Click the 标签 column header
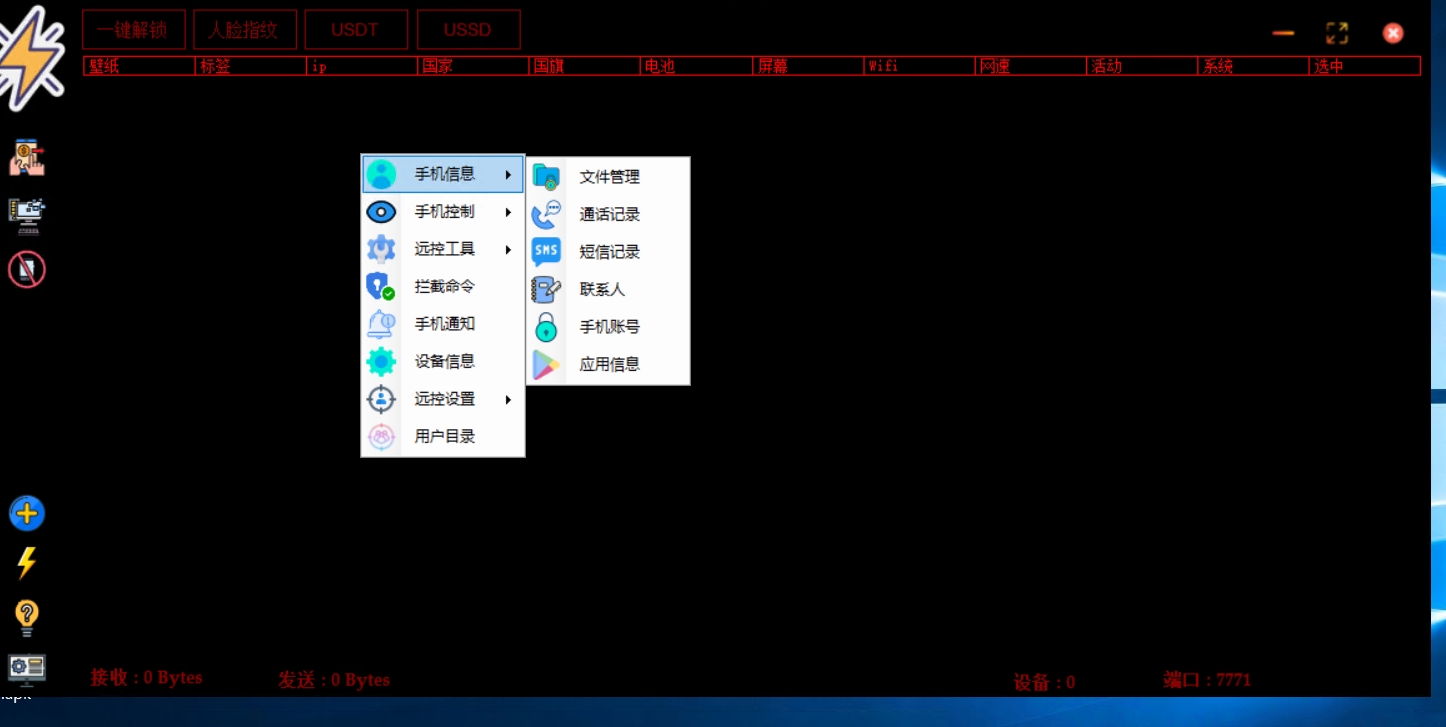1446x727 pixels. [x=251, y=66]
